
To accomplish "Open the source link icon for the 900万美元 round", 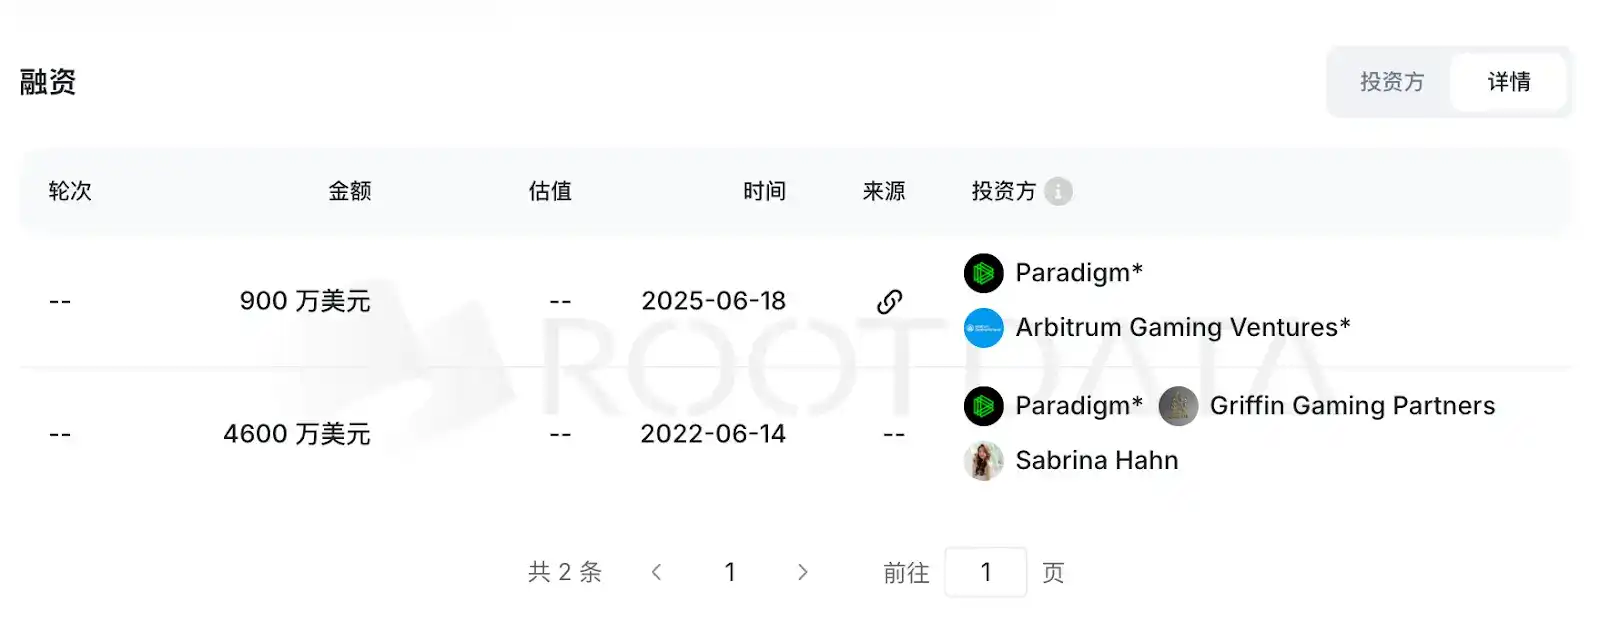I will click(888, 300).
